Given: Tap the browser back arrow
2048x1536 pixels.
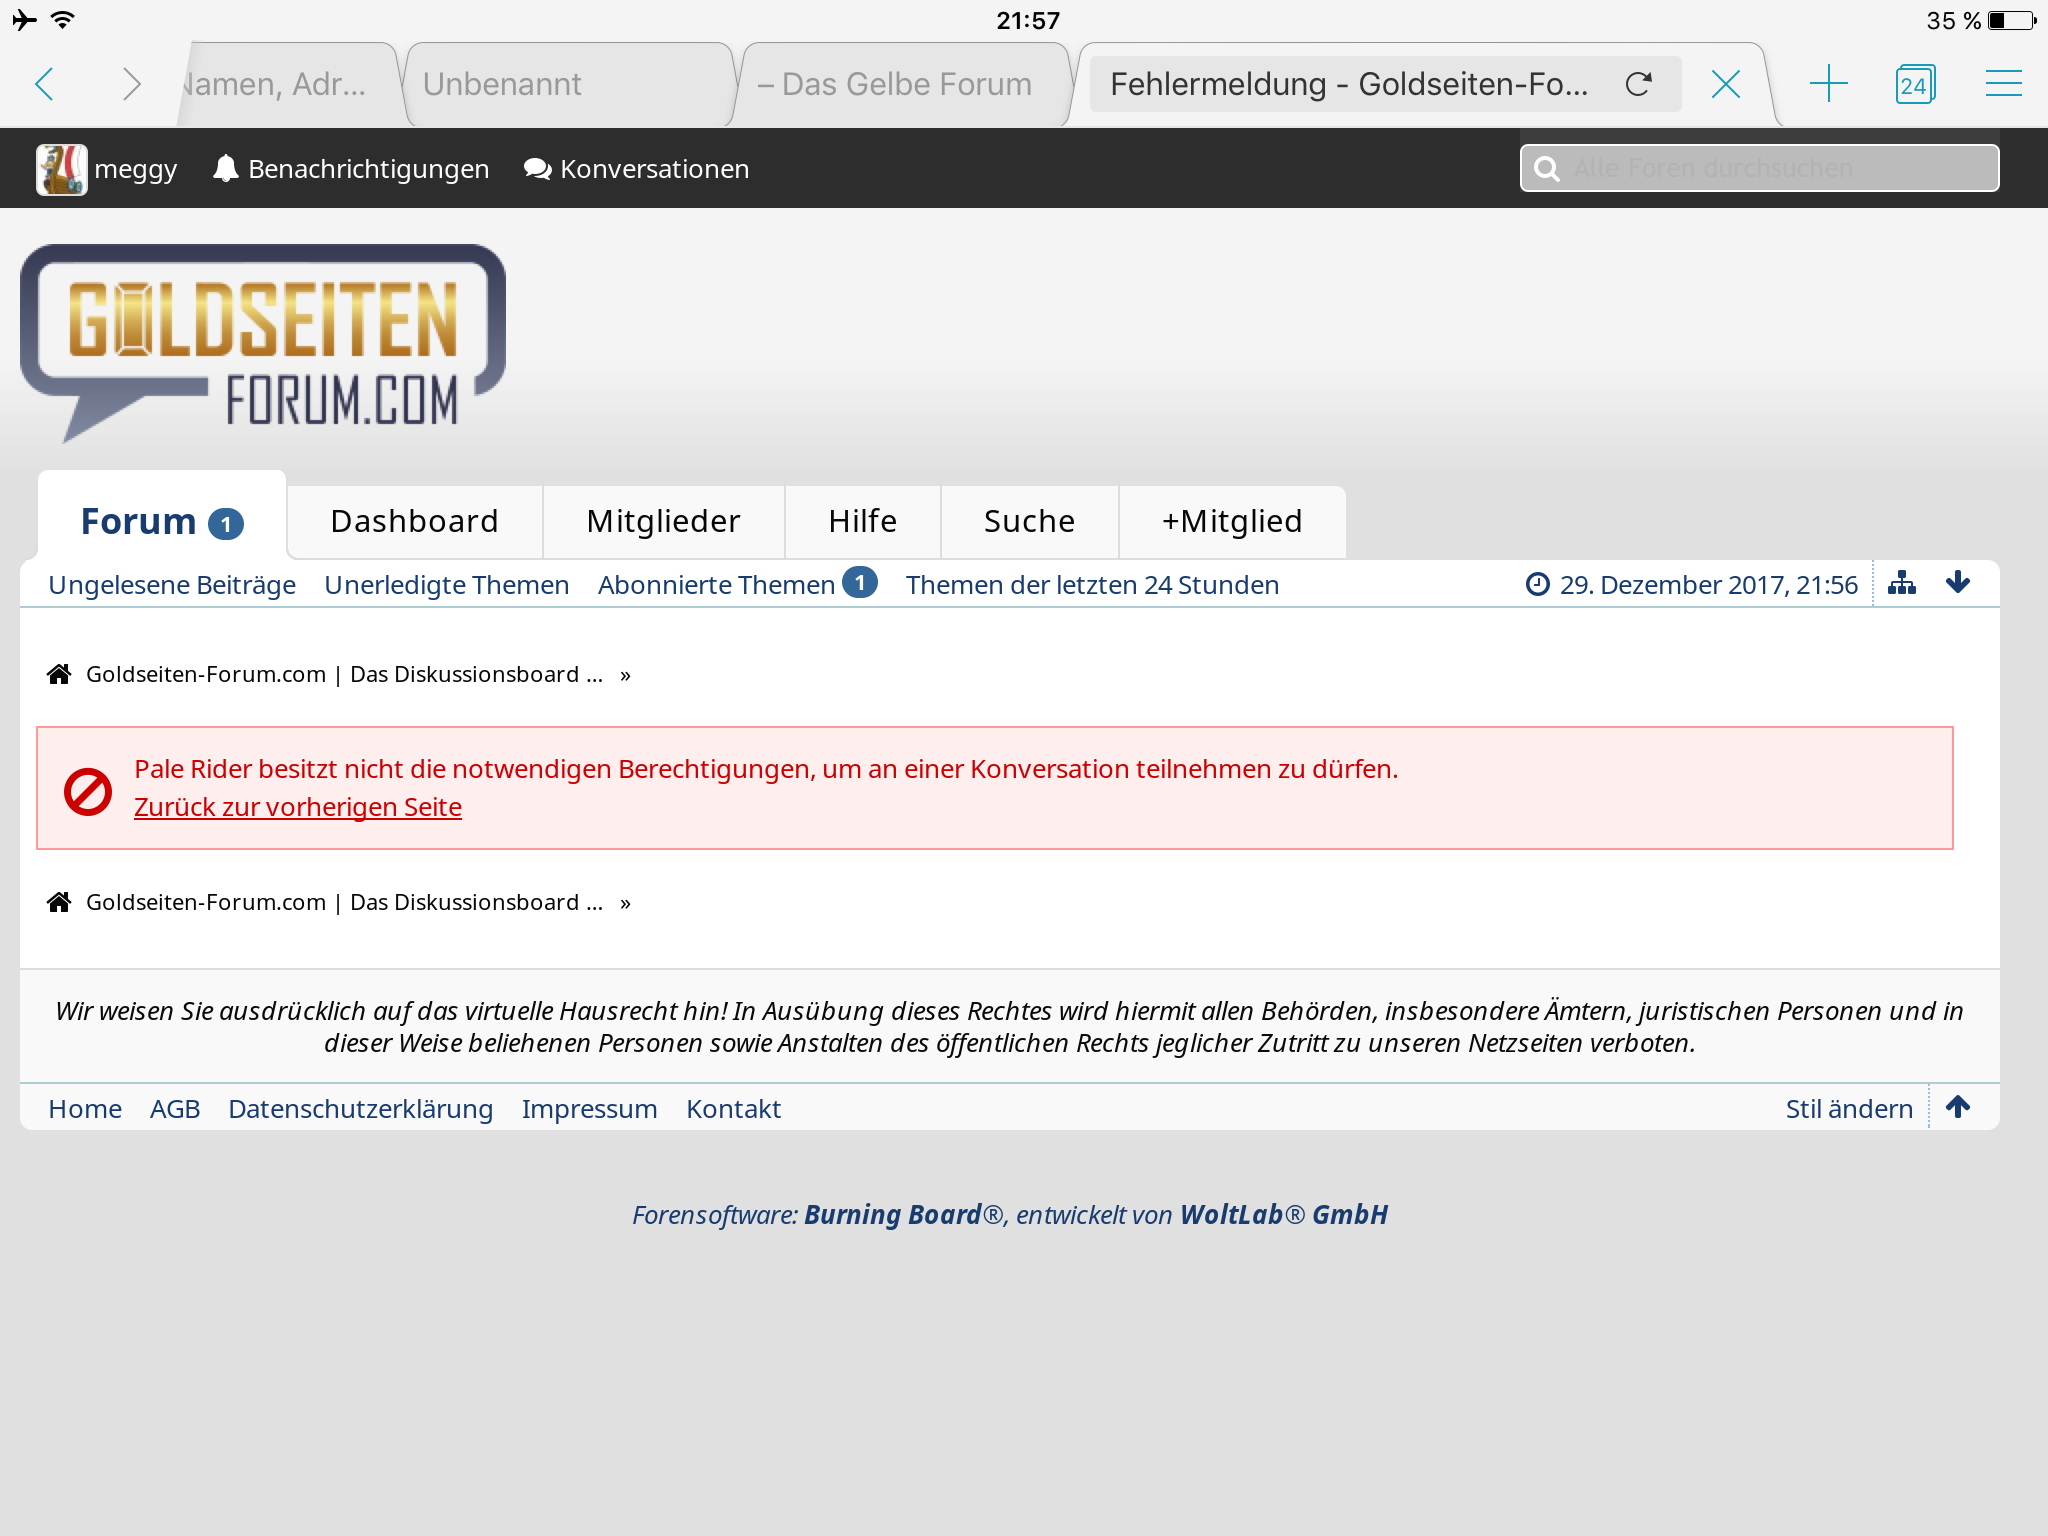Looking at the screenshot, I should click(44, 84).
